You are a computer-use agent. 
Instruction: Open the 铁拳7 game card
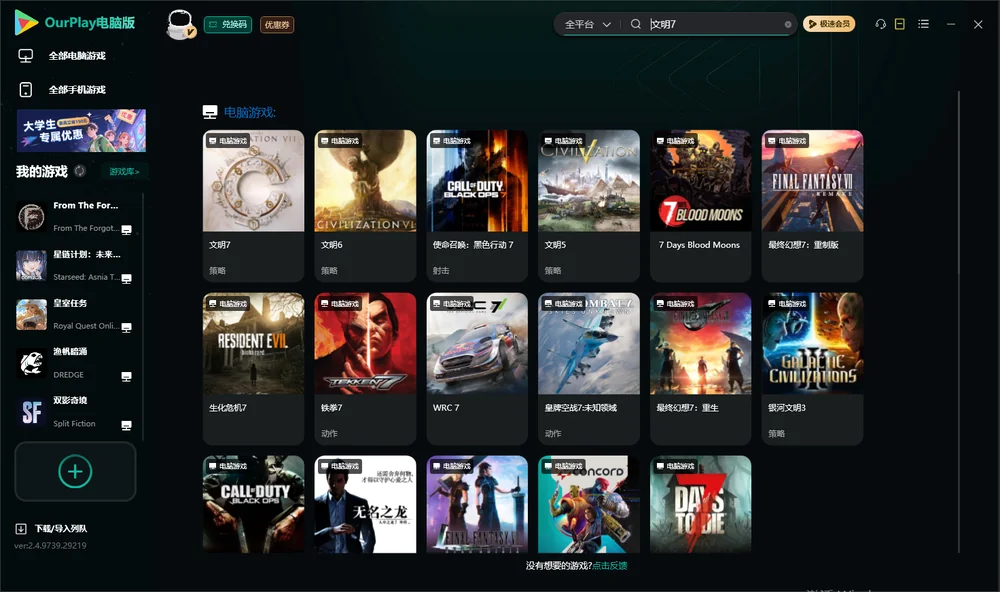click(365, 368)
